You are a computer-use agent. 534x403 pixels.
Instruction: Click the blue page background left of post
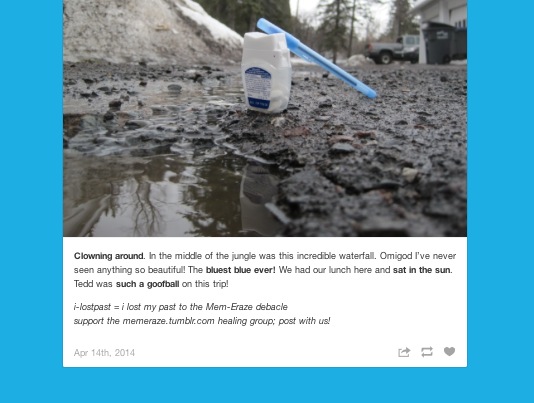click(x=31, y=184)
